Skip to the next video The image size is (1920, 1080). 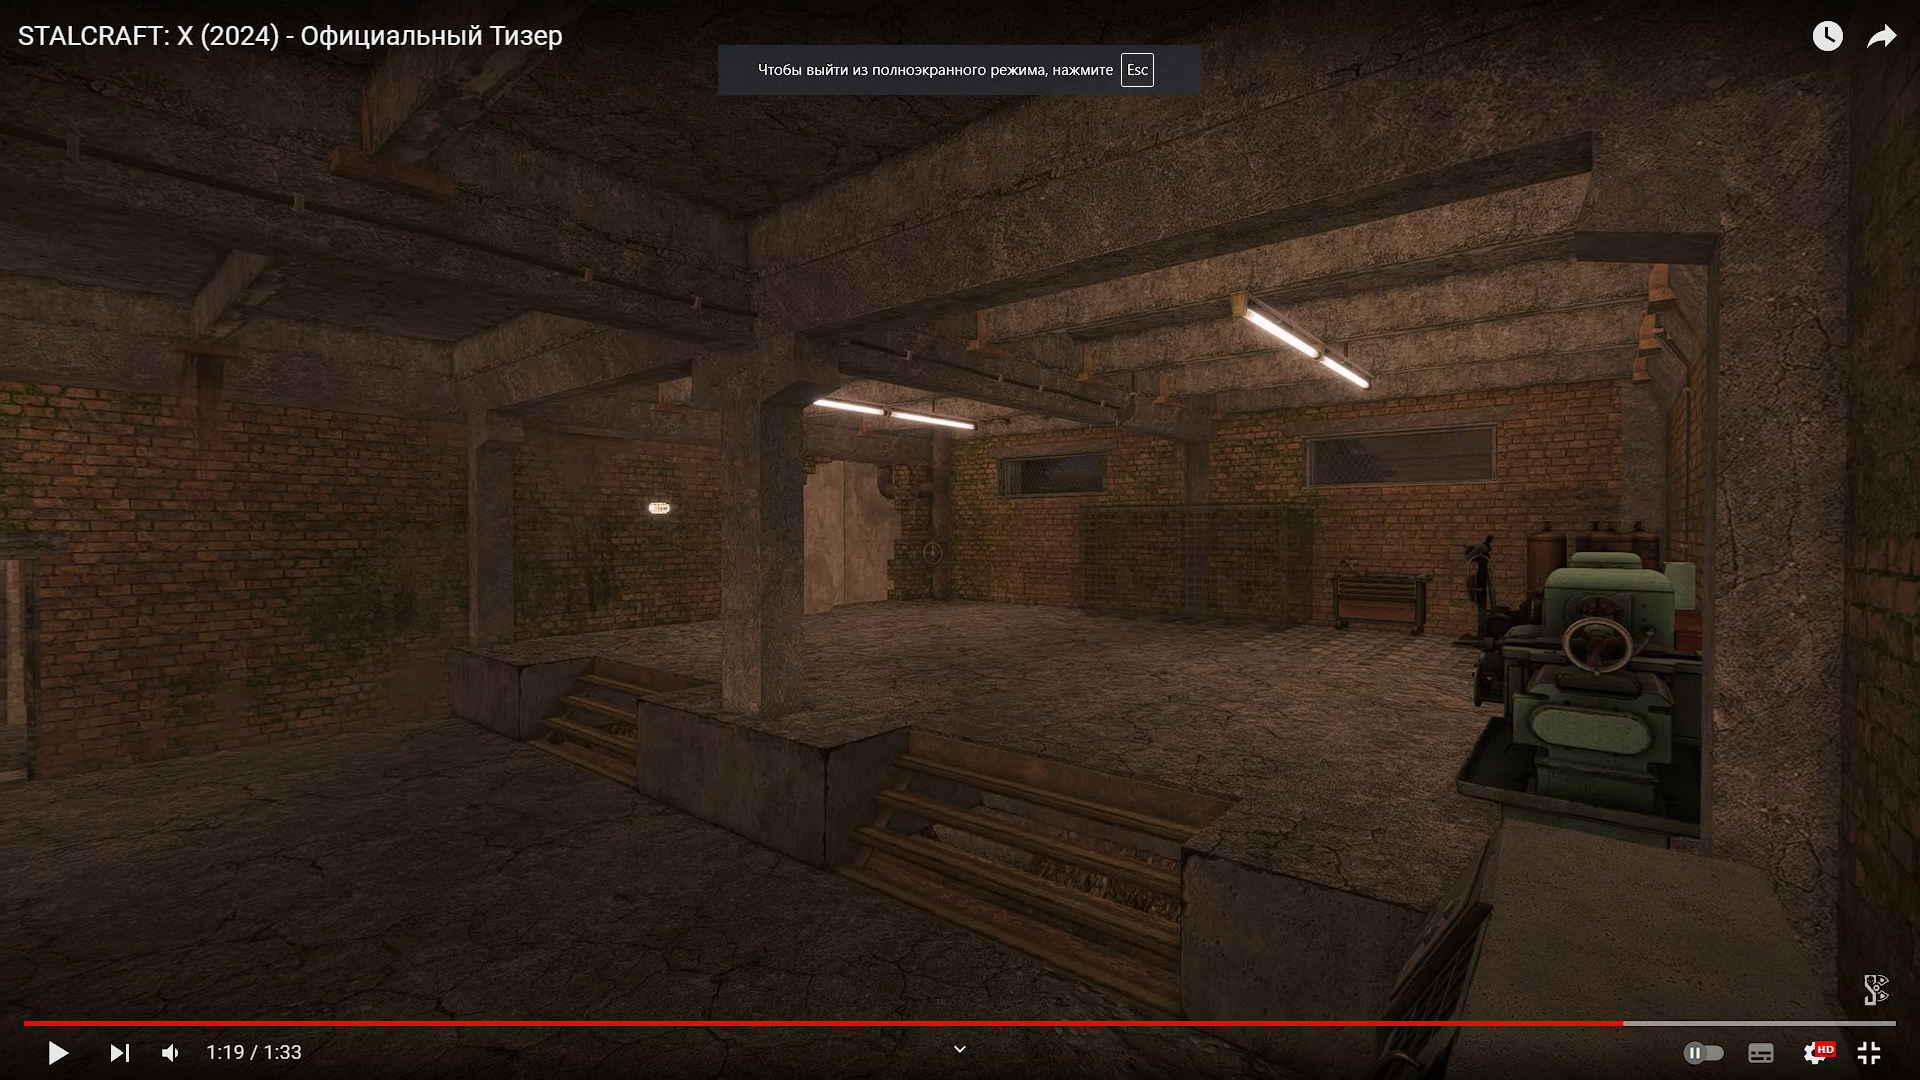tap(119, 1052)
